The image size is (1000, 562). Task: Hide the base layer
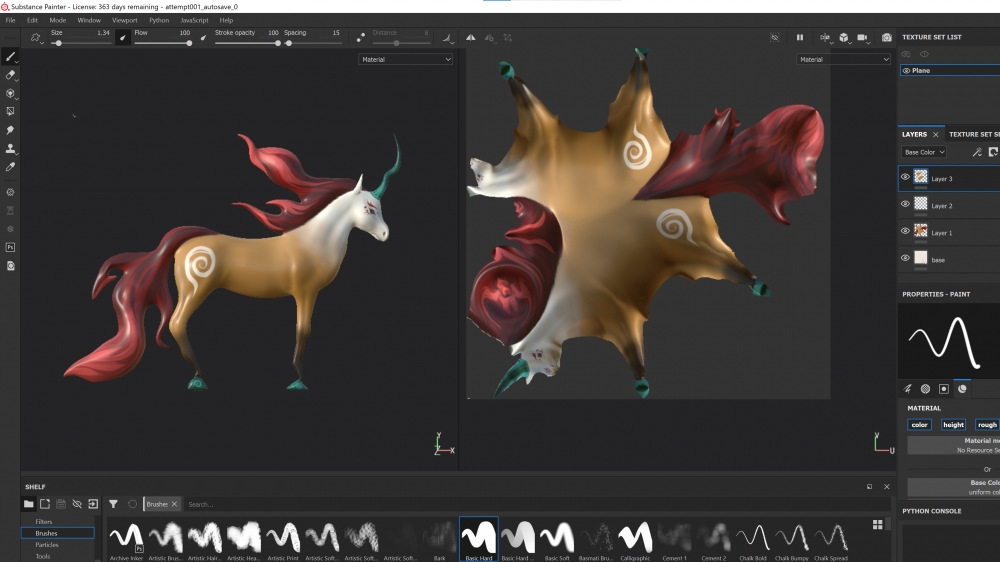click(905, 258)
